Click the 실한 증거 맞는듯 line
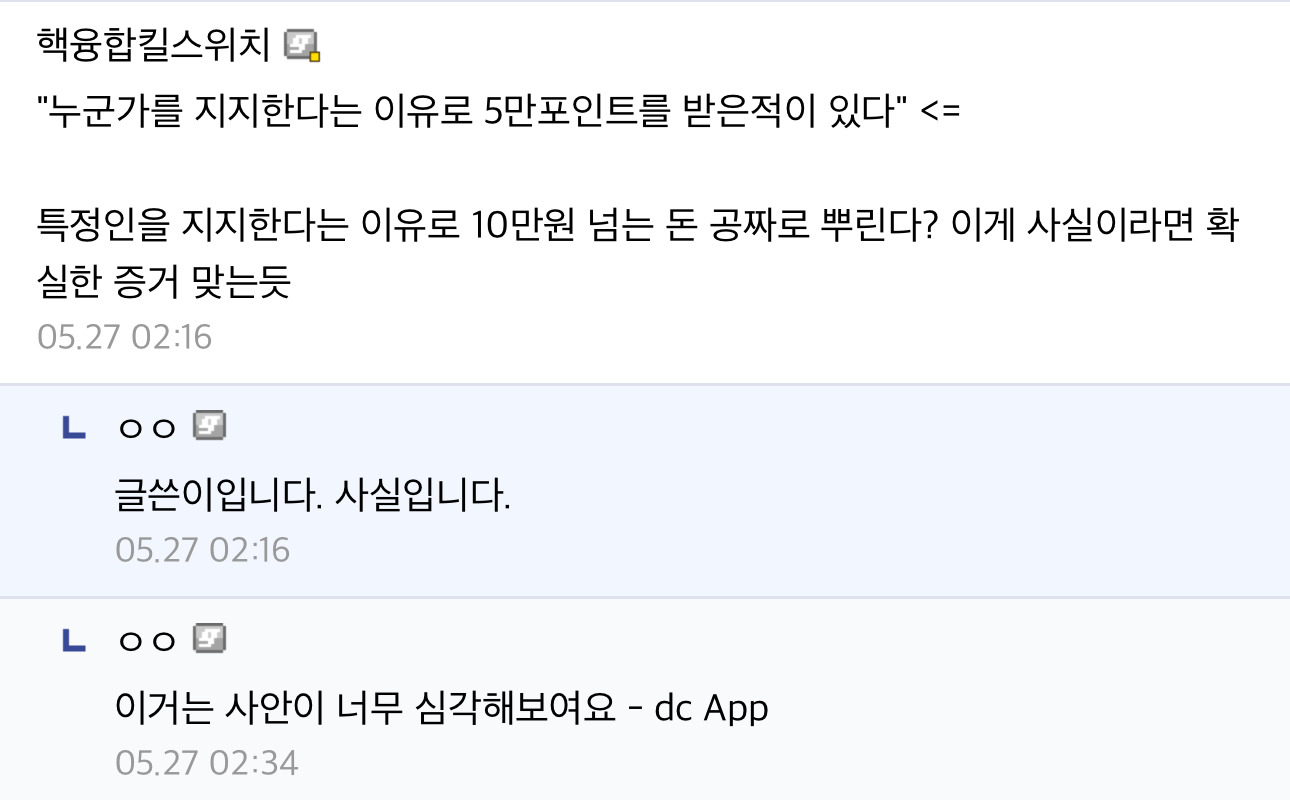The image size is (1290, 800). click(163, 283)
